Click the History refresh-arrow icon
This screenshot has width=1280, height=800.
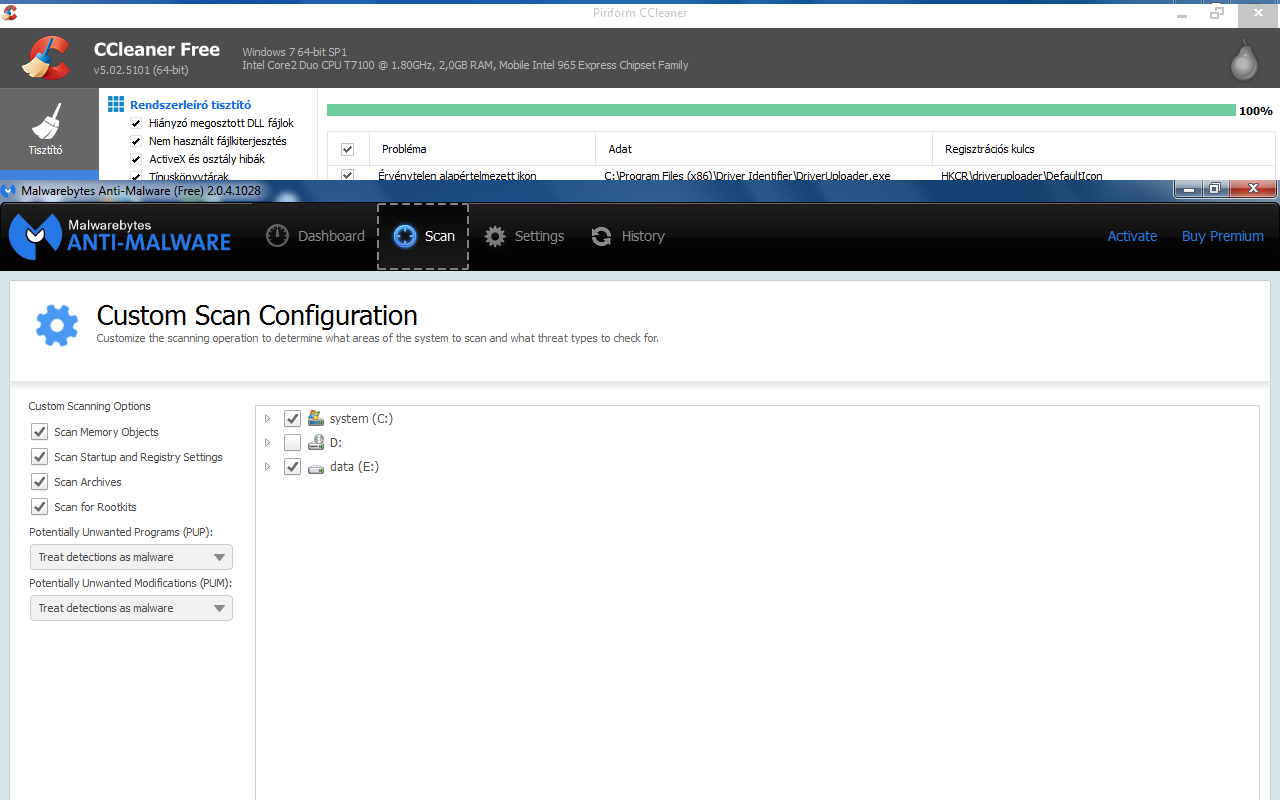point(601,236)
